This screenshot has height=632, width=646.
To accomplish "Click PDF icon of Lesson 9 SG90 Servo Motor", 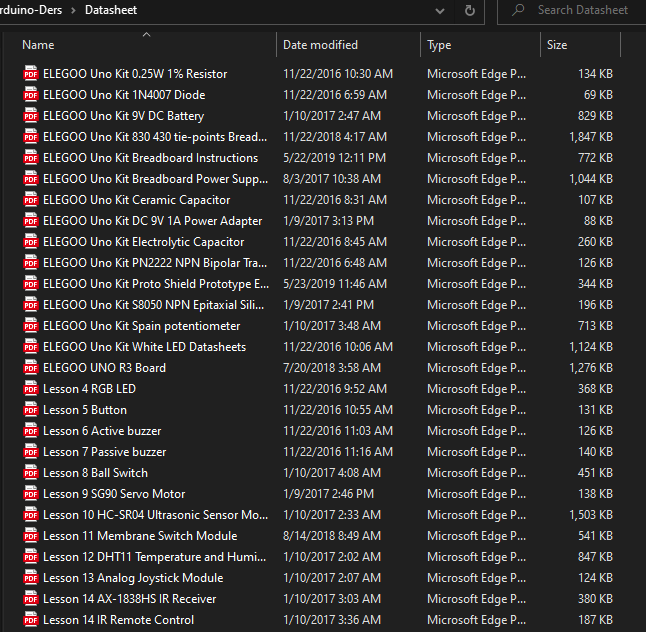I will [31, 494].
